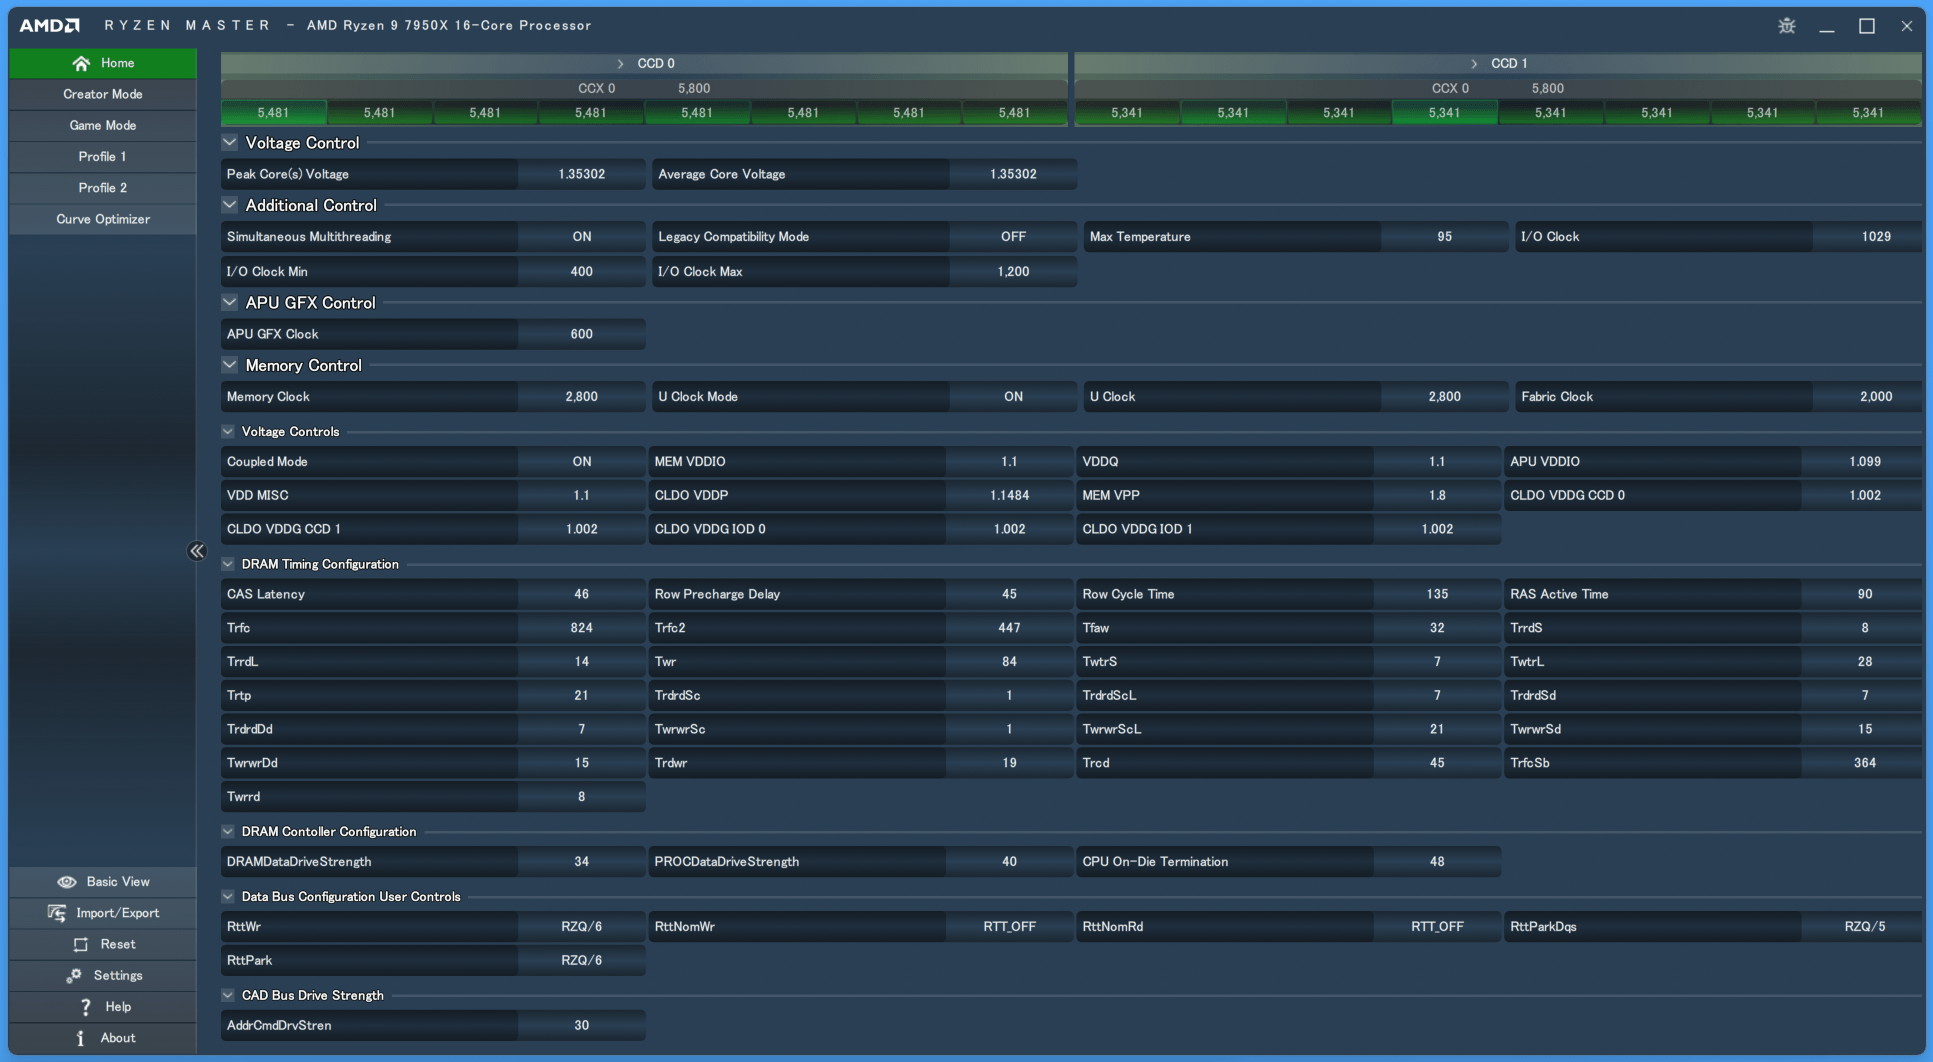Collapse the Memory Control section

pyautogui.click(x=230, y=365)
